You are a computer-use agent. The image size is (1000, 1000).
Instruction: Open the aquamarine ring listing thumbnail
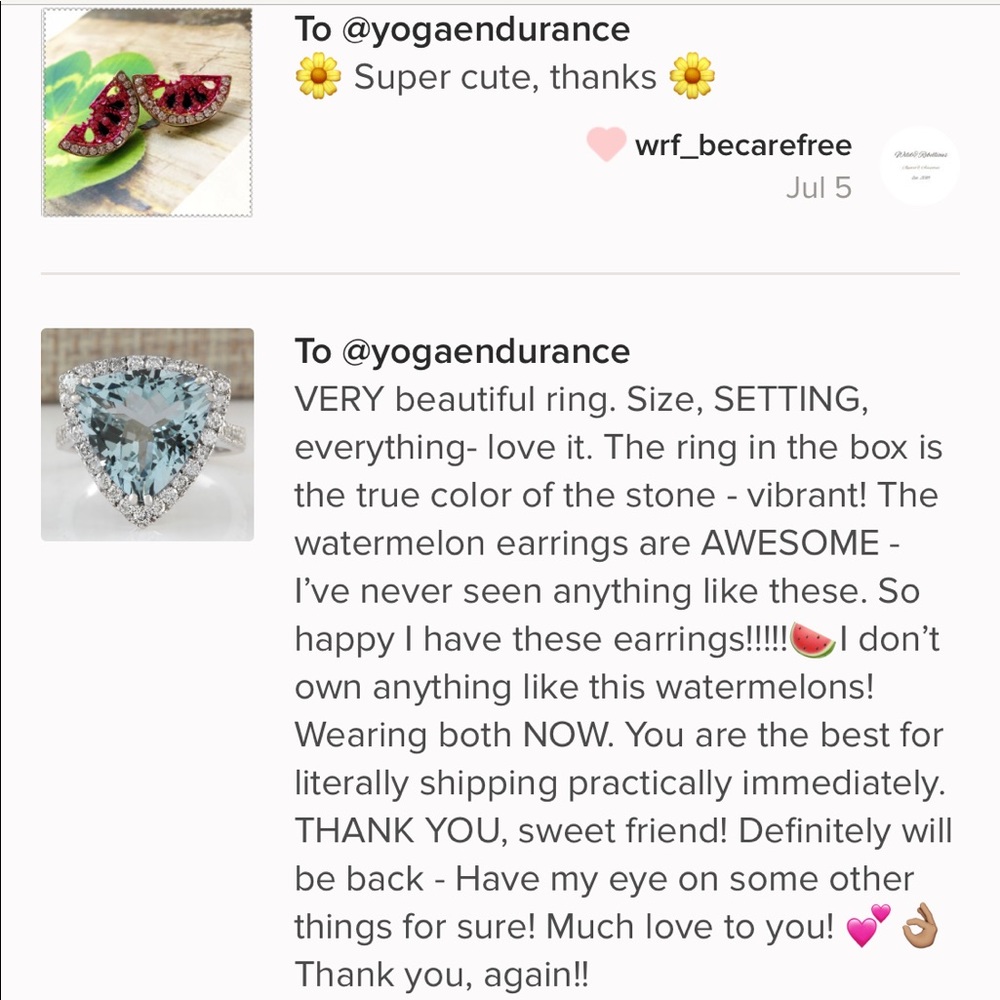tap(147, 435)
